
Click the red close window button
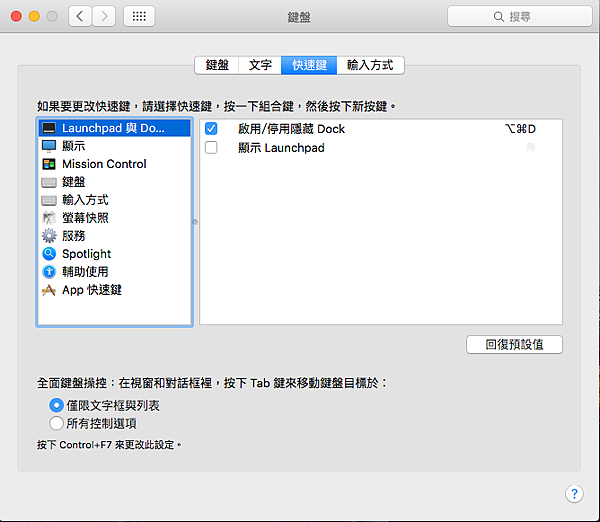coord(16,16)
